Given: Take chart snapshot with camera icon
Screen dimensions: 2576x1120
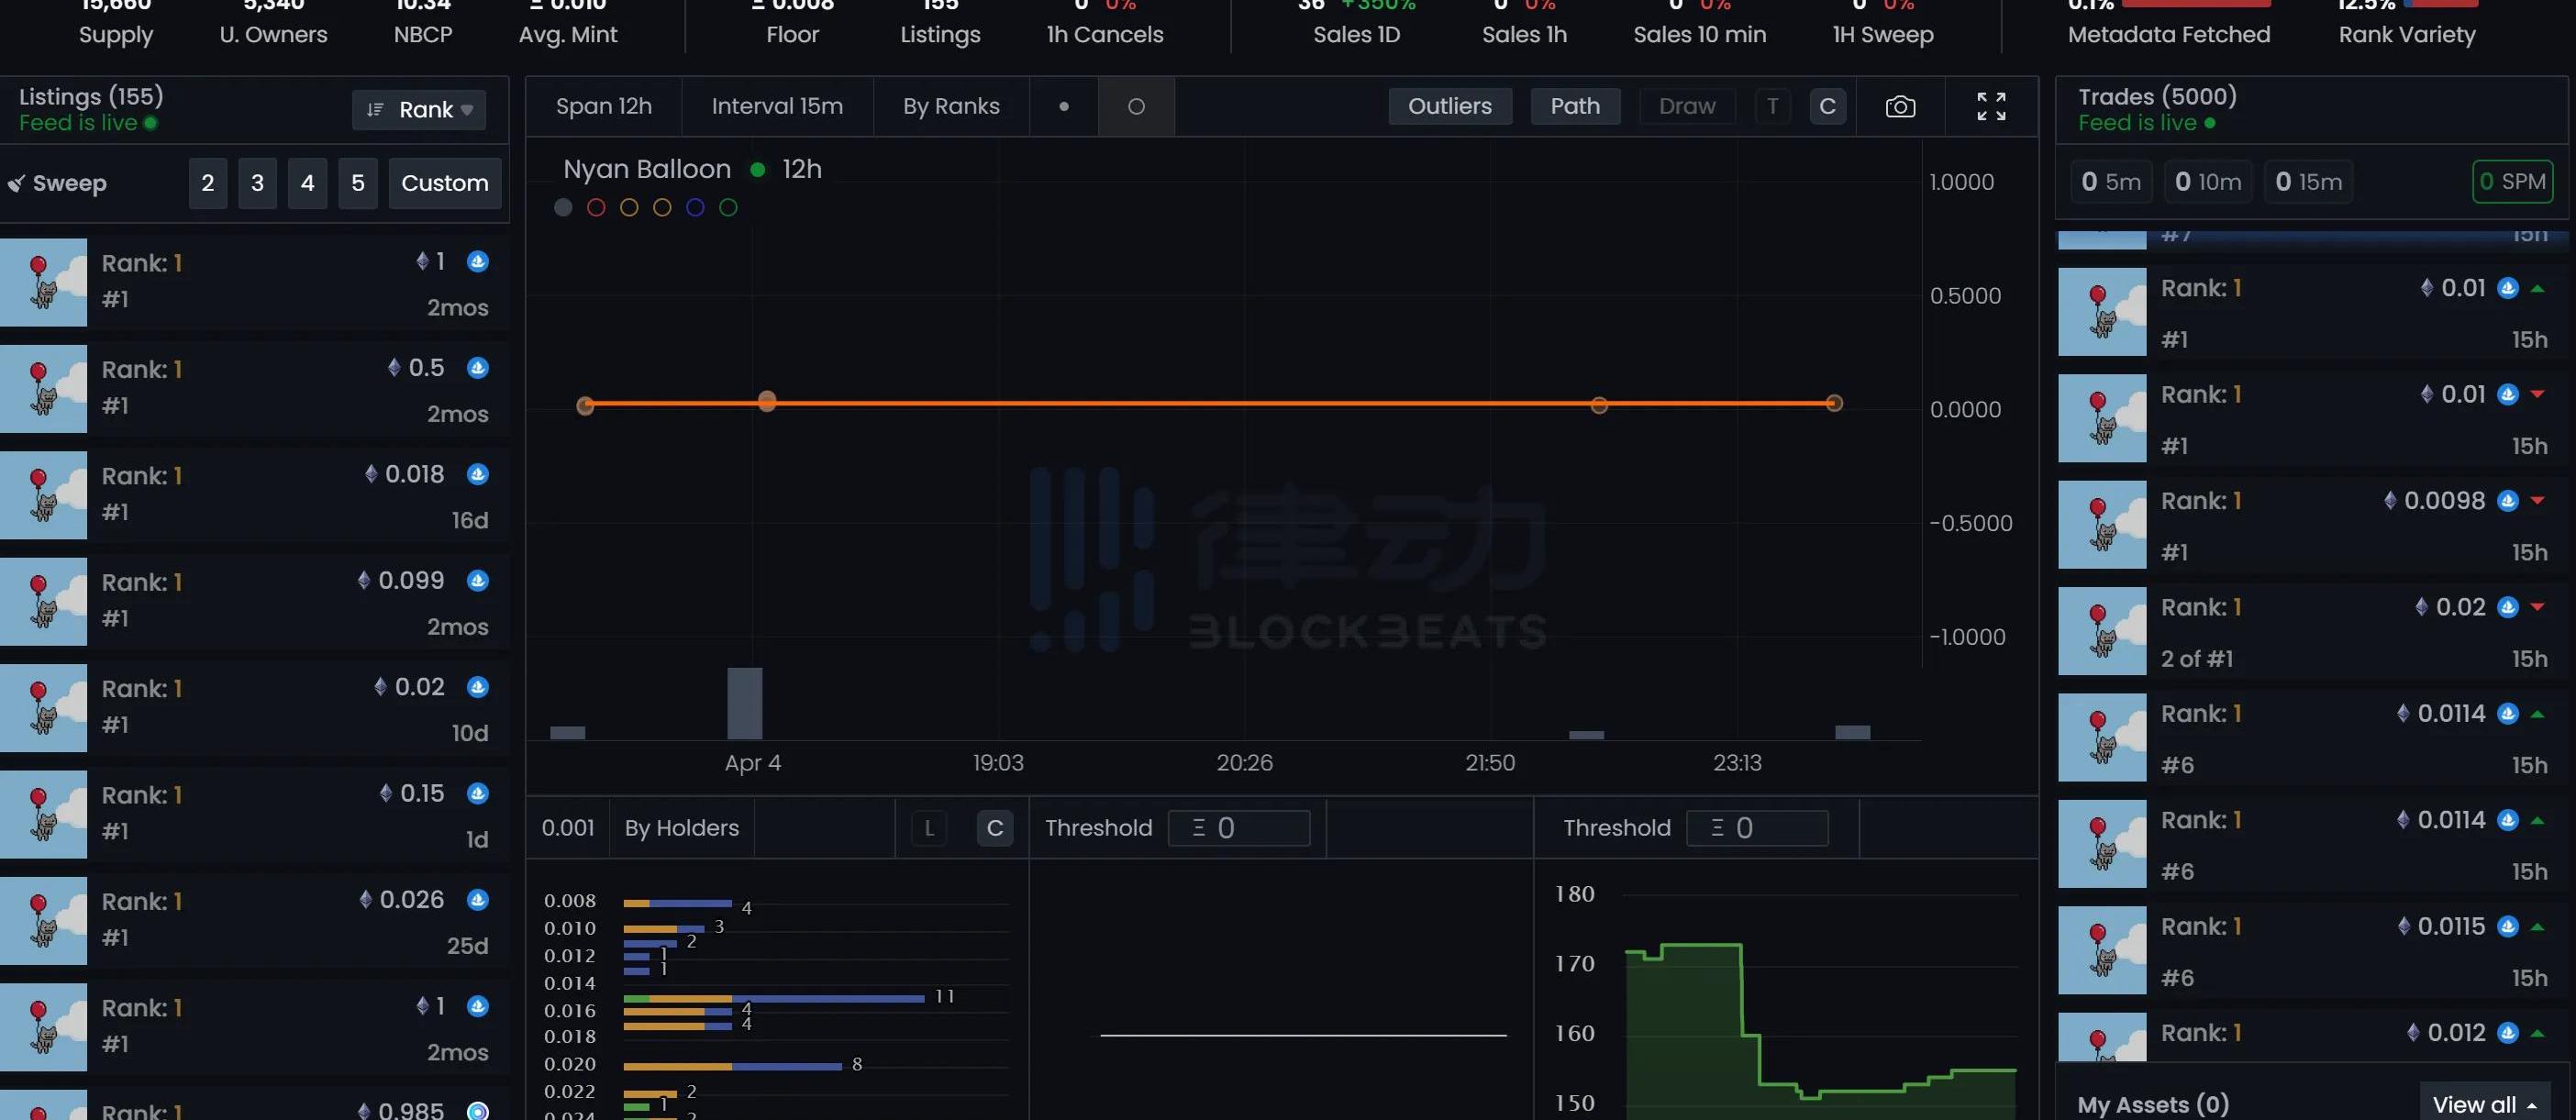Looking at the screenshot, I should pos(1900,106).
